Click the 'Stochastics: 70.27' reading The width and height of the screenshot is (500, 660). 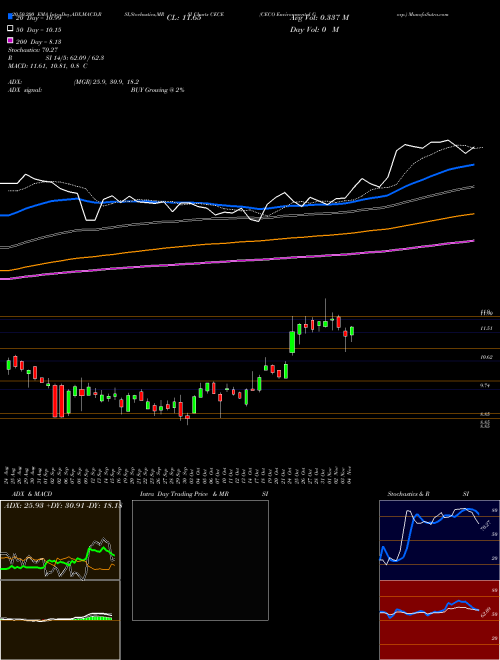click(x=32, y=50)
